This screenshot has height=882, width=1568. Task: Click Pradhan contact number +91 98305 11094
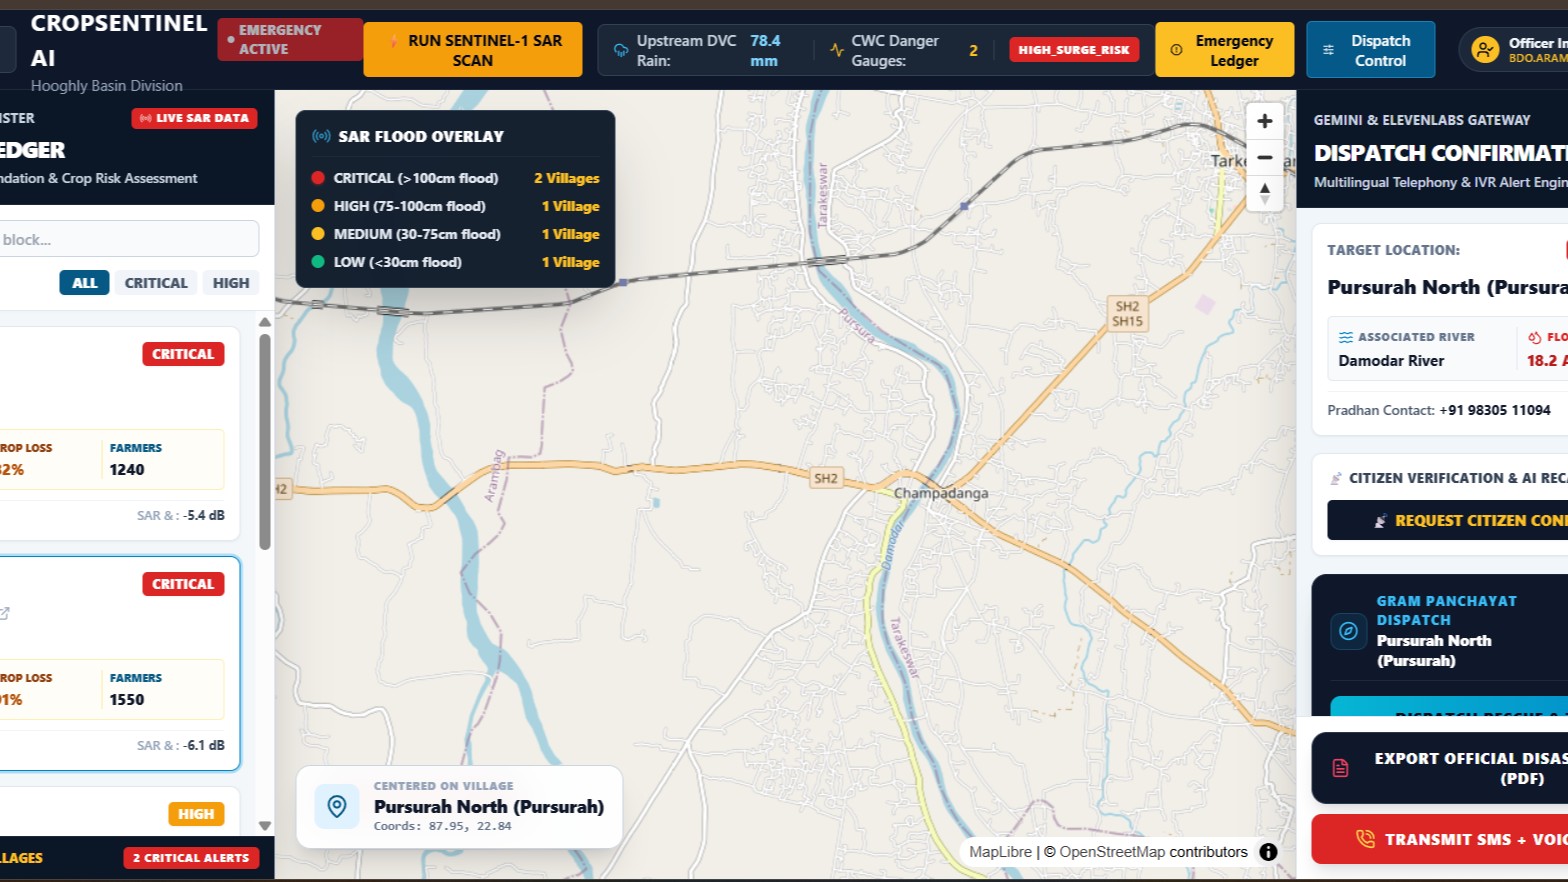[x=1495, y=410]
